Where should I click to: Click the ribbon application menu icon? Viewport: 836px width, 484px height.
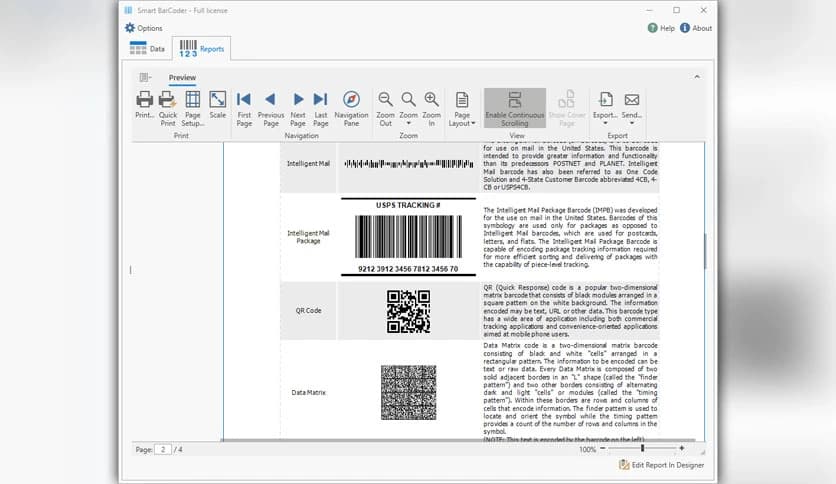[144, 78]
